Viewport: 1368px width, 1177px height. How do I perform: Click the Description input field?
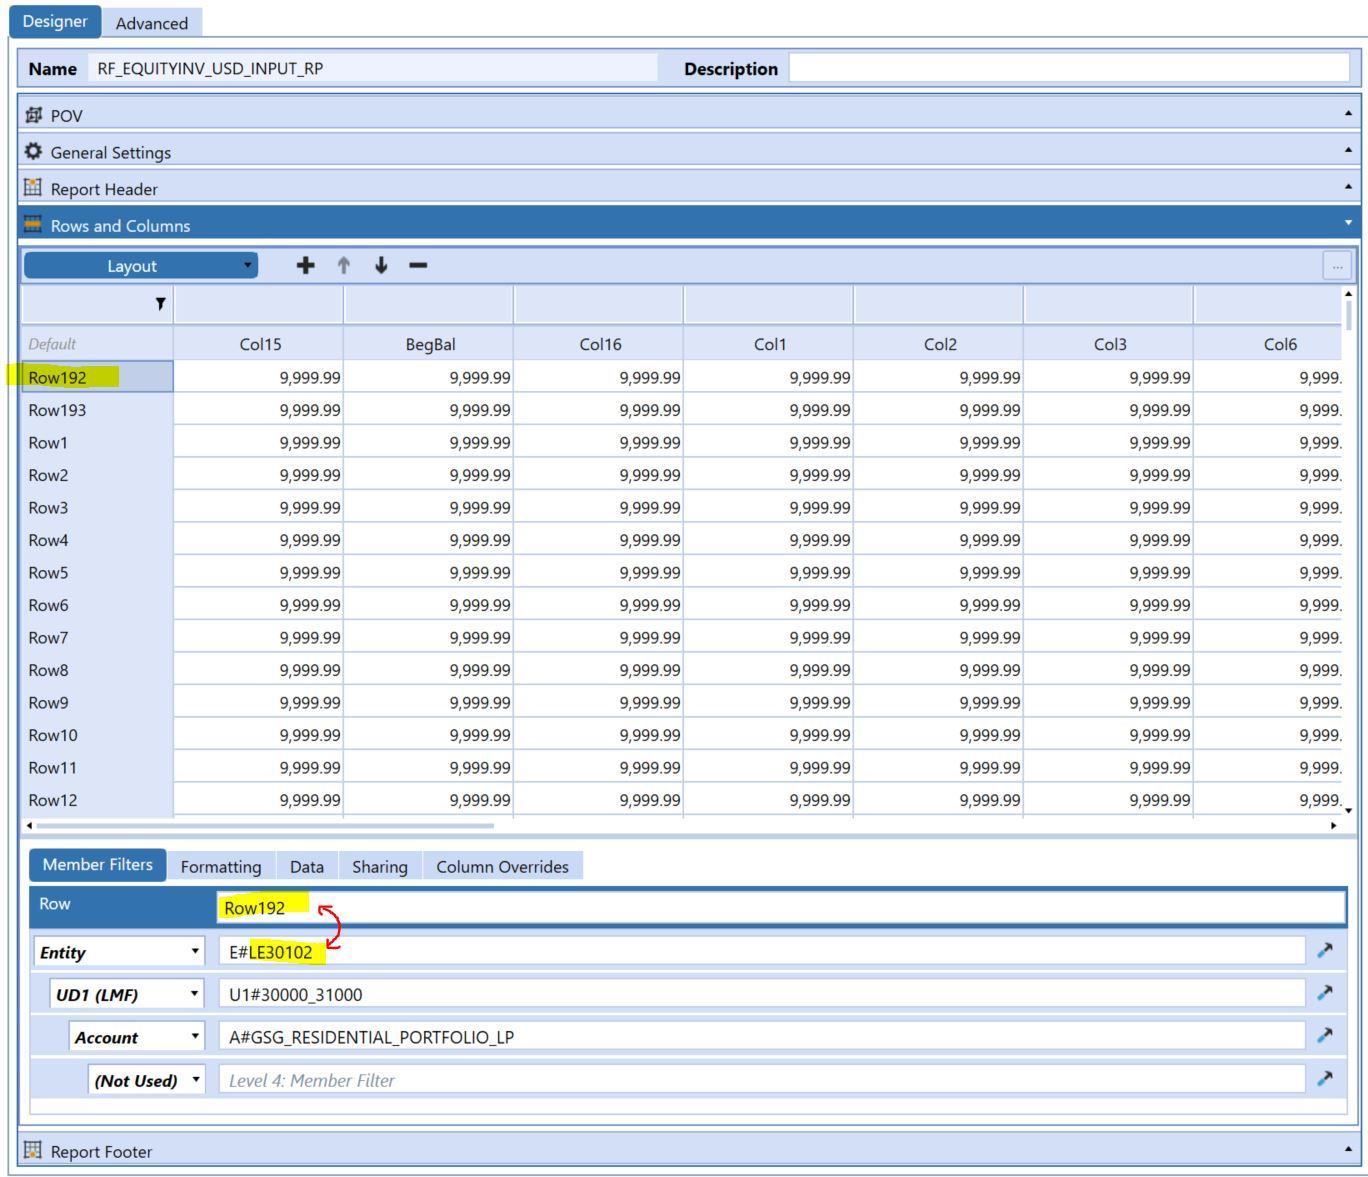pos(1068,69)
